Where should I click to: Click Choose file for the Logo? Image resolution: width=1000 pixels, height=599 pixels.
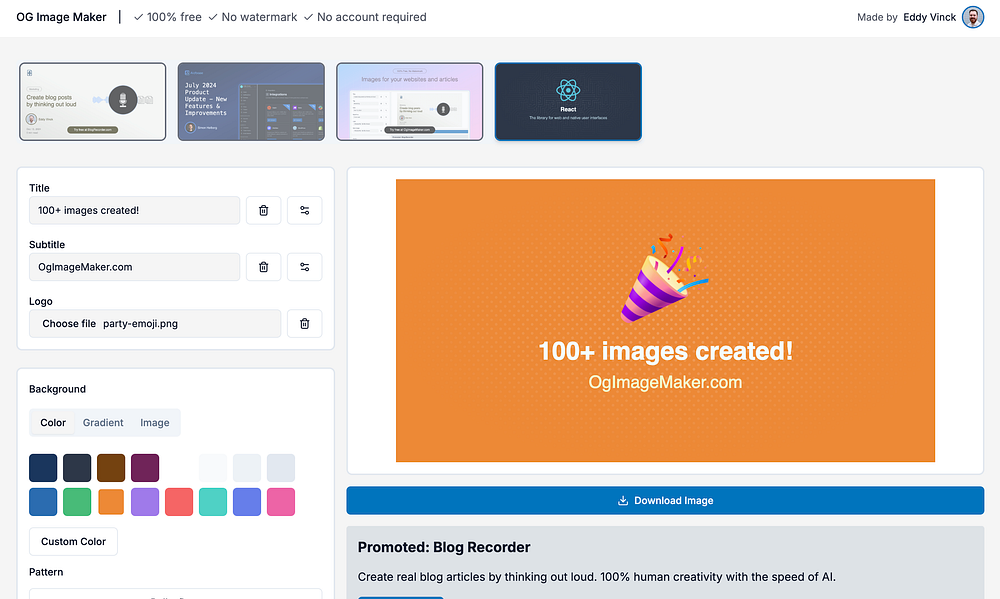click(69, 323)
